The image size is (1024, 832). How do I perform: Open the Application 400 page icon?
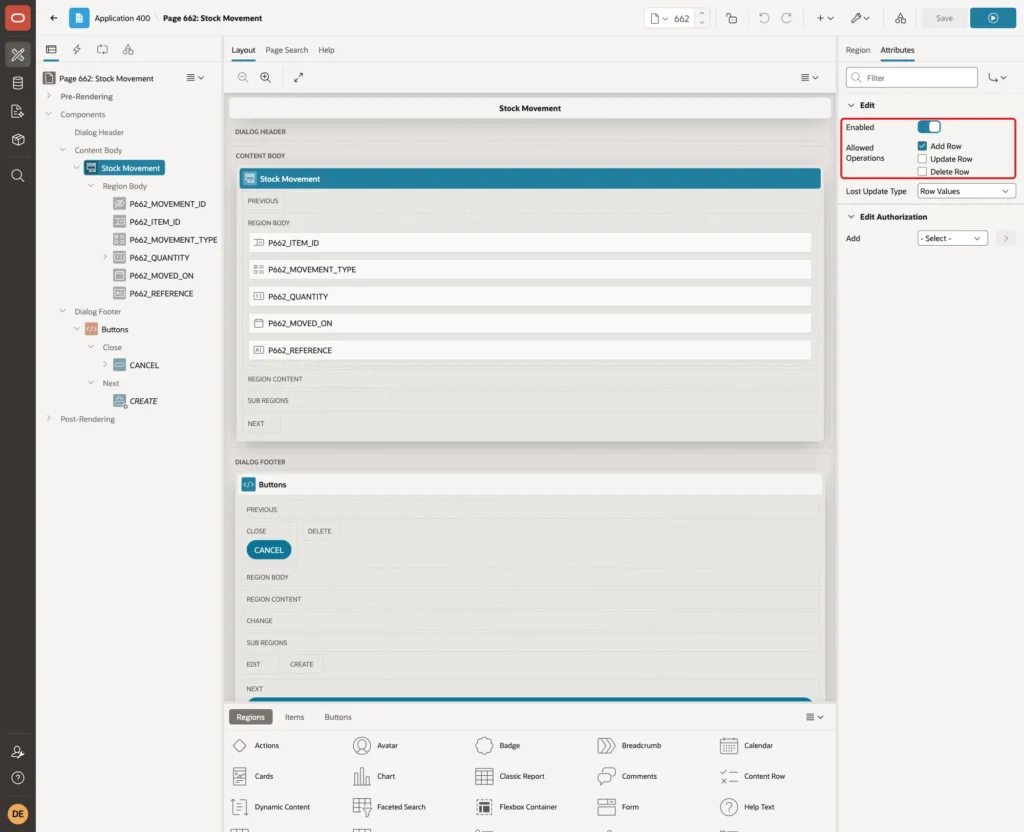(79, 18)
